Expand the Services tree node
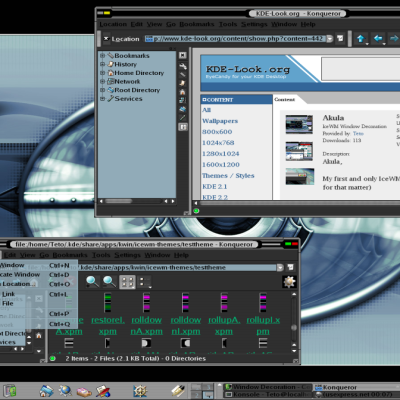The image size is (400, 400). tap(103, 99)
